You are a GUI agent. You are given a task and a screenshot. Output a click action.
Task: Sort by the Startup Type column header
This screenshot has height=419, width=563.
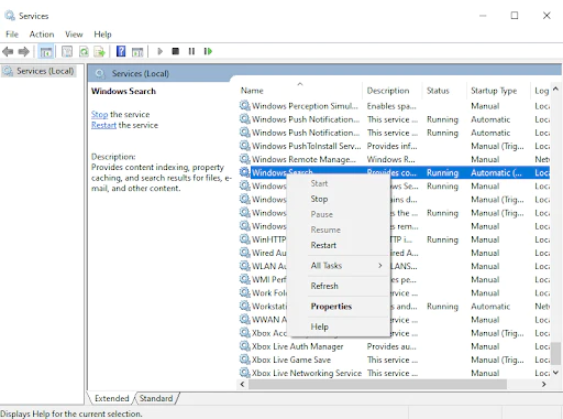[498, 90]
